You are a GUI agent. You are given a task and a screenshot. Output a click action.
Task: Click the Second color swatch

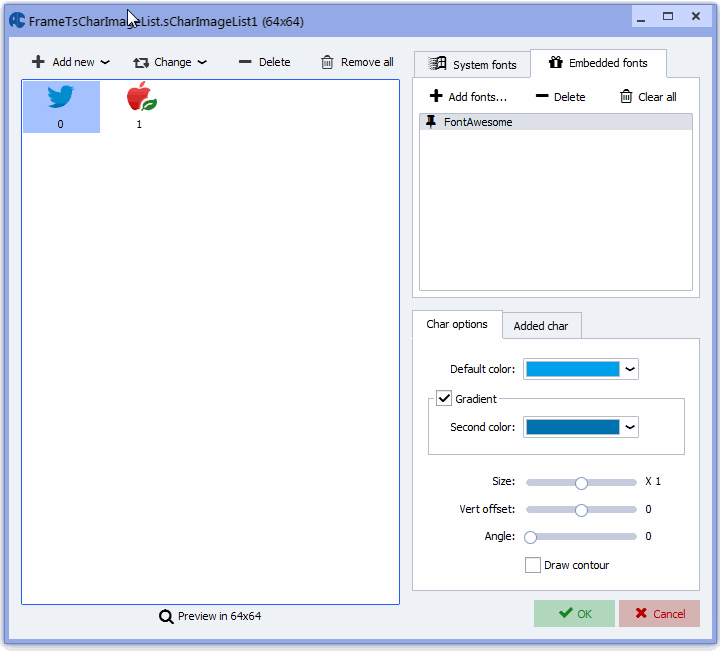573,427
